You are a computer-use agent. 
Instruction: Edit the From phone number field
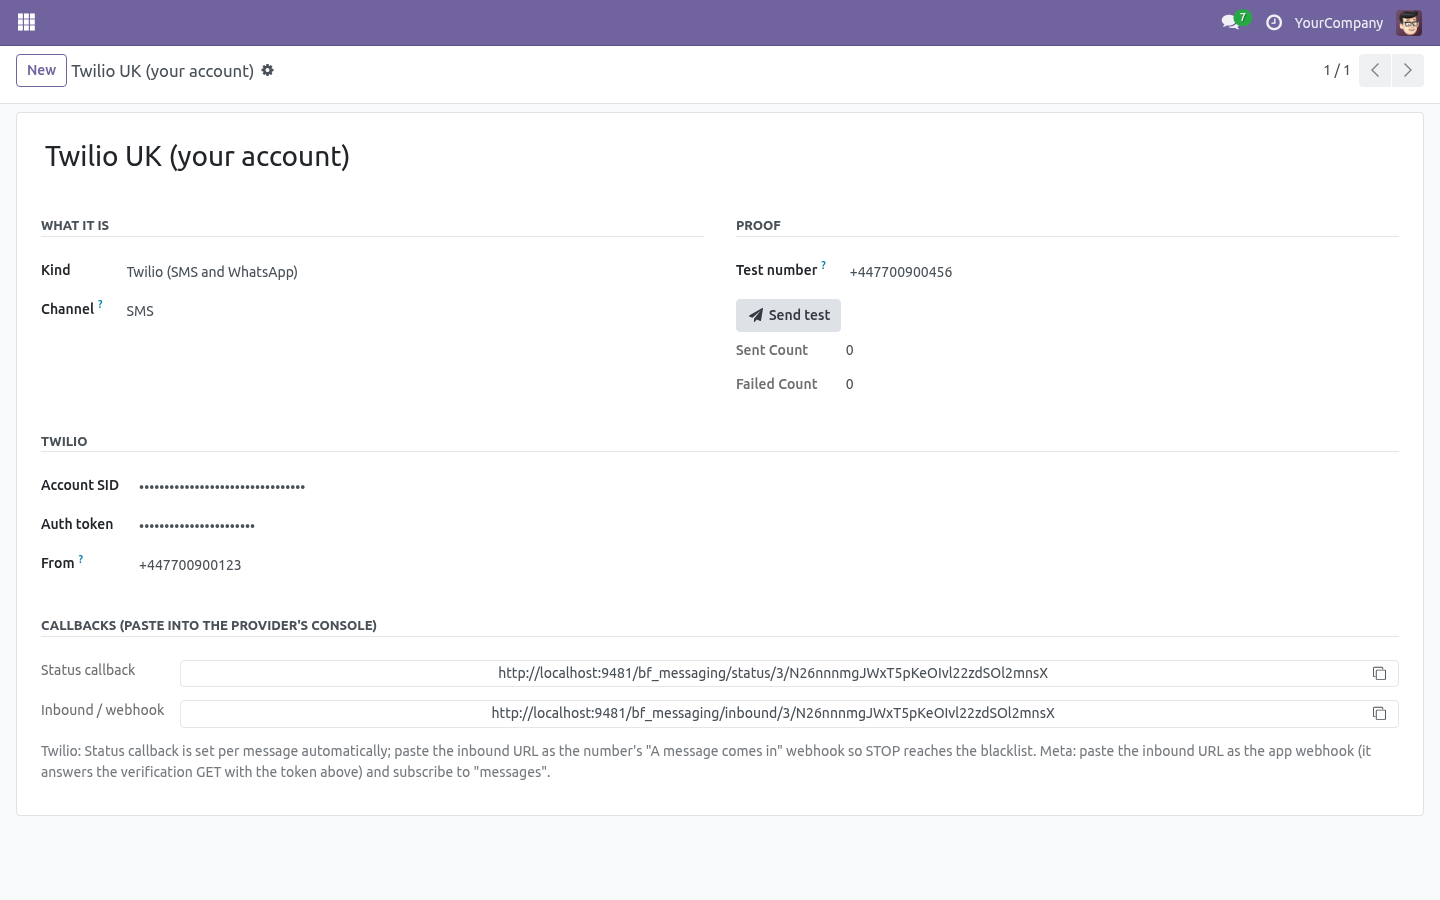[765, 565]
